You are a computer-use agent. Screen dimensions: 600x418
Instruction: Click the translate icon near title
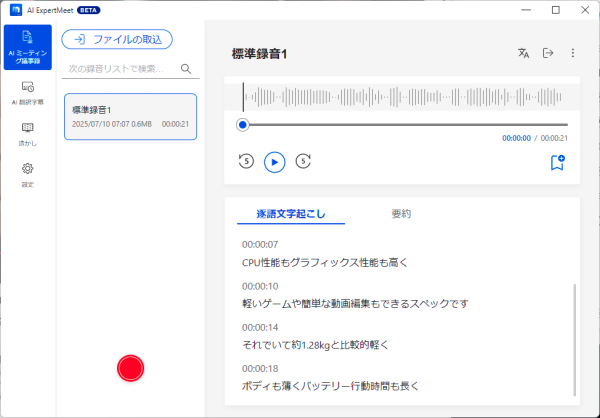[523, 53]
